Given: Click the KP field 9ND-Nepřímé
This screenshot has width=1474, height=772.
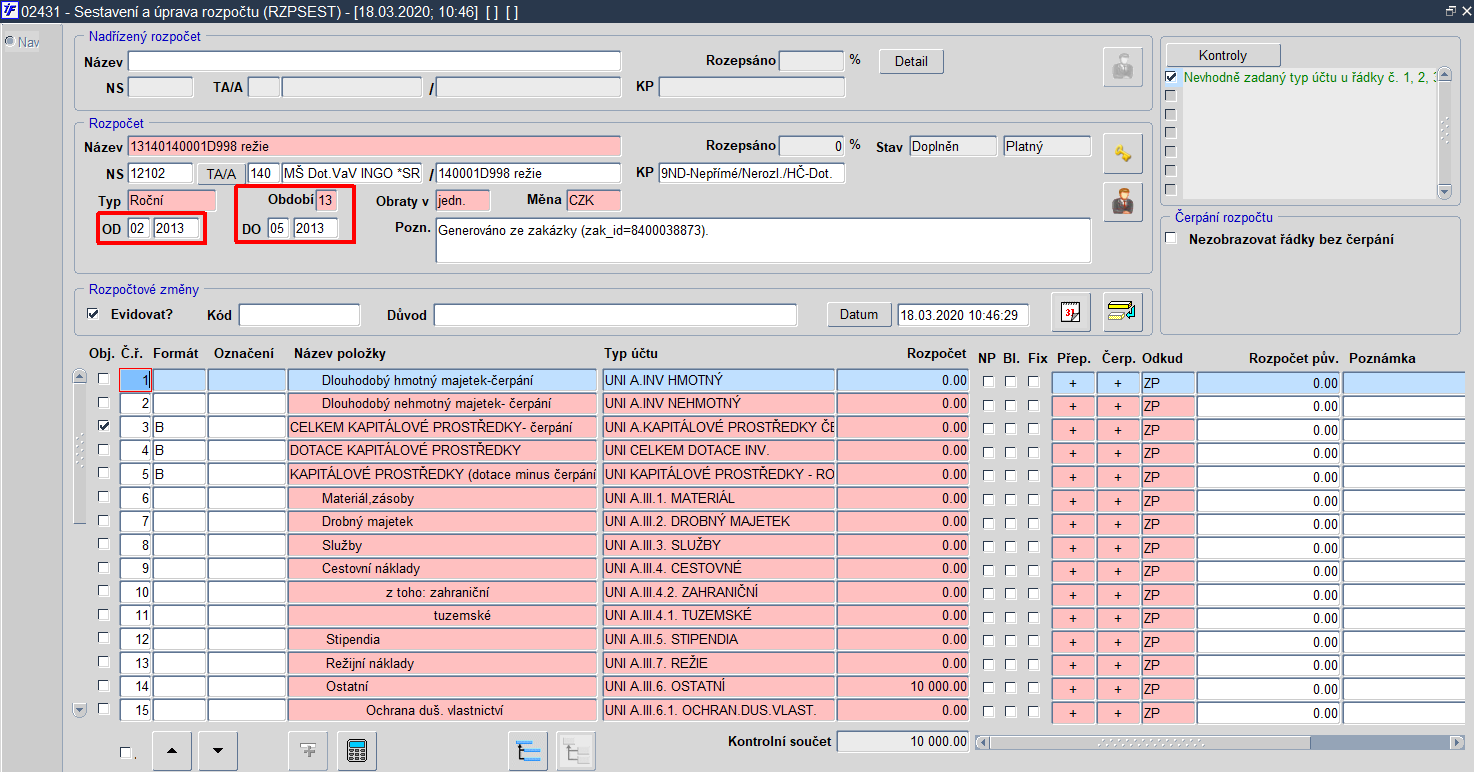Looking at the screenshot, I should tap(752, 173).
